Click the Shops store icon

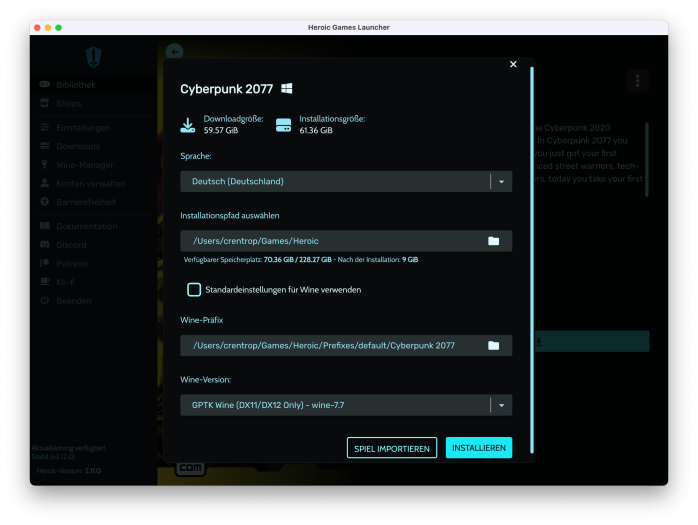pyautogui.click(x=45, y=103)
